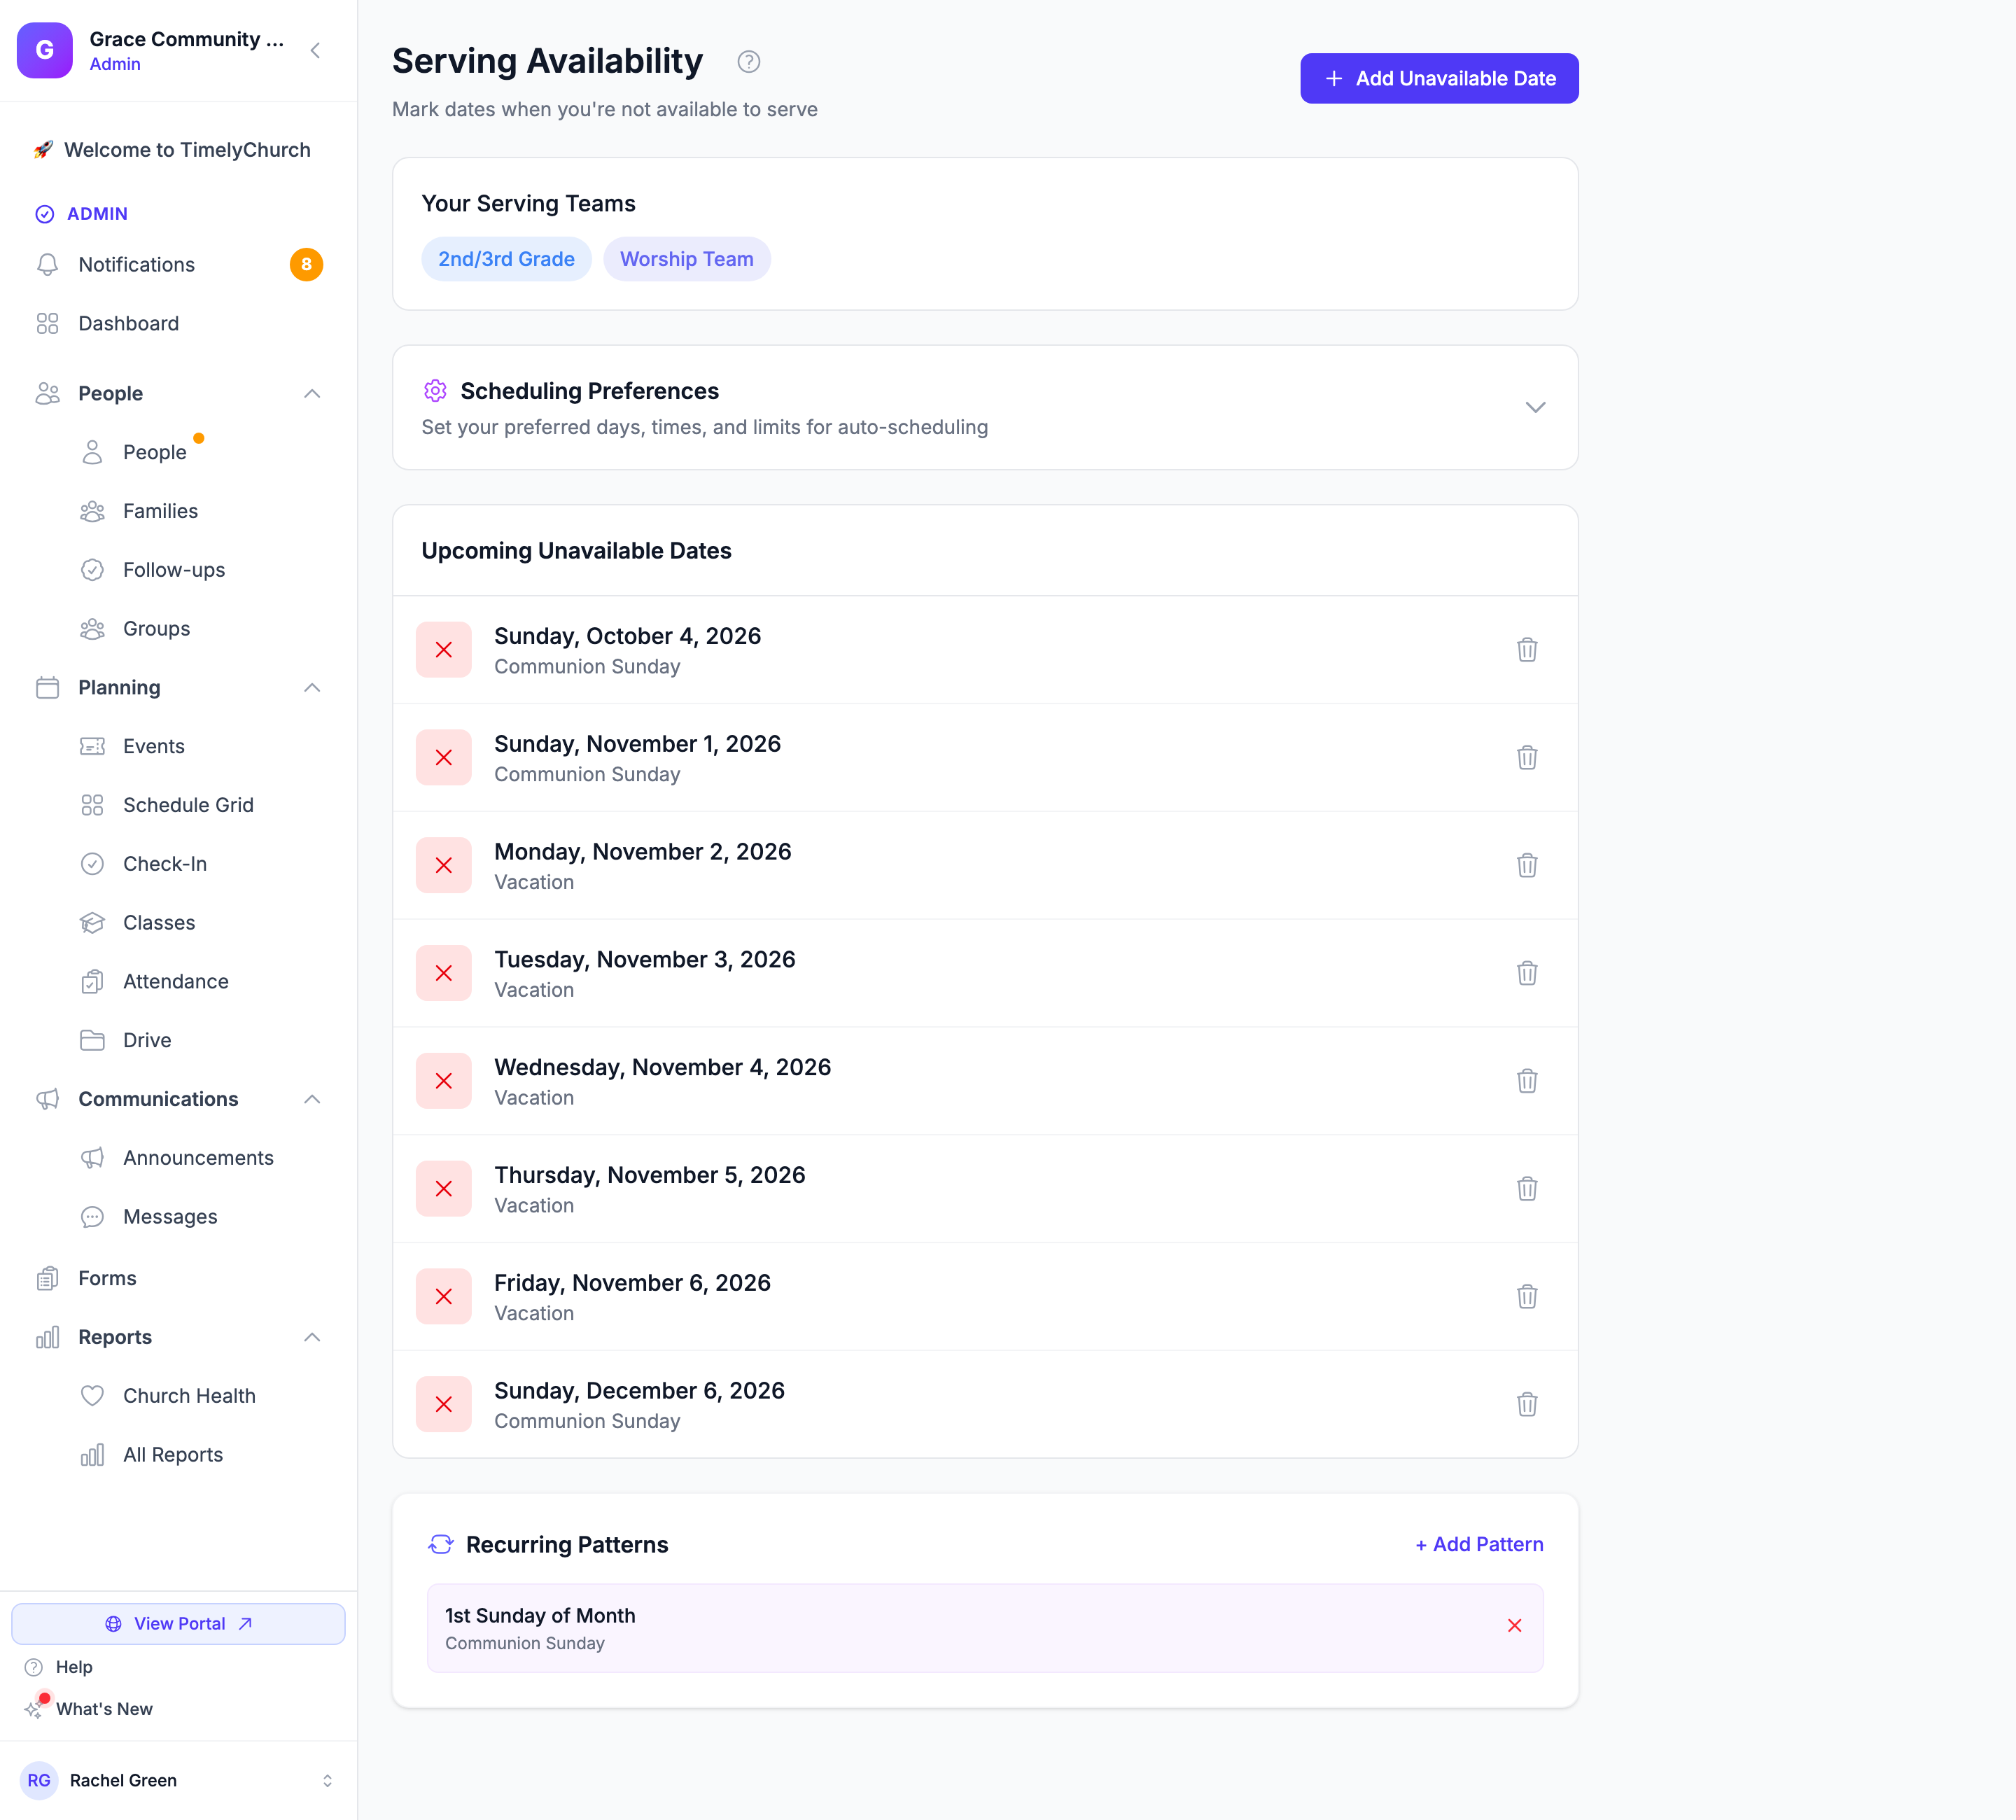Click the Add Unavailable Date button
This screenshot has width=2016, height=1820.
click(x=1439, y=79)
